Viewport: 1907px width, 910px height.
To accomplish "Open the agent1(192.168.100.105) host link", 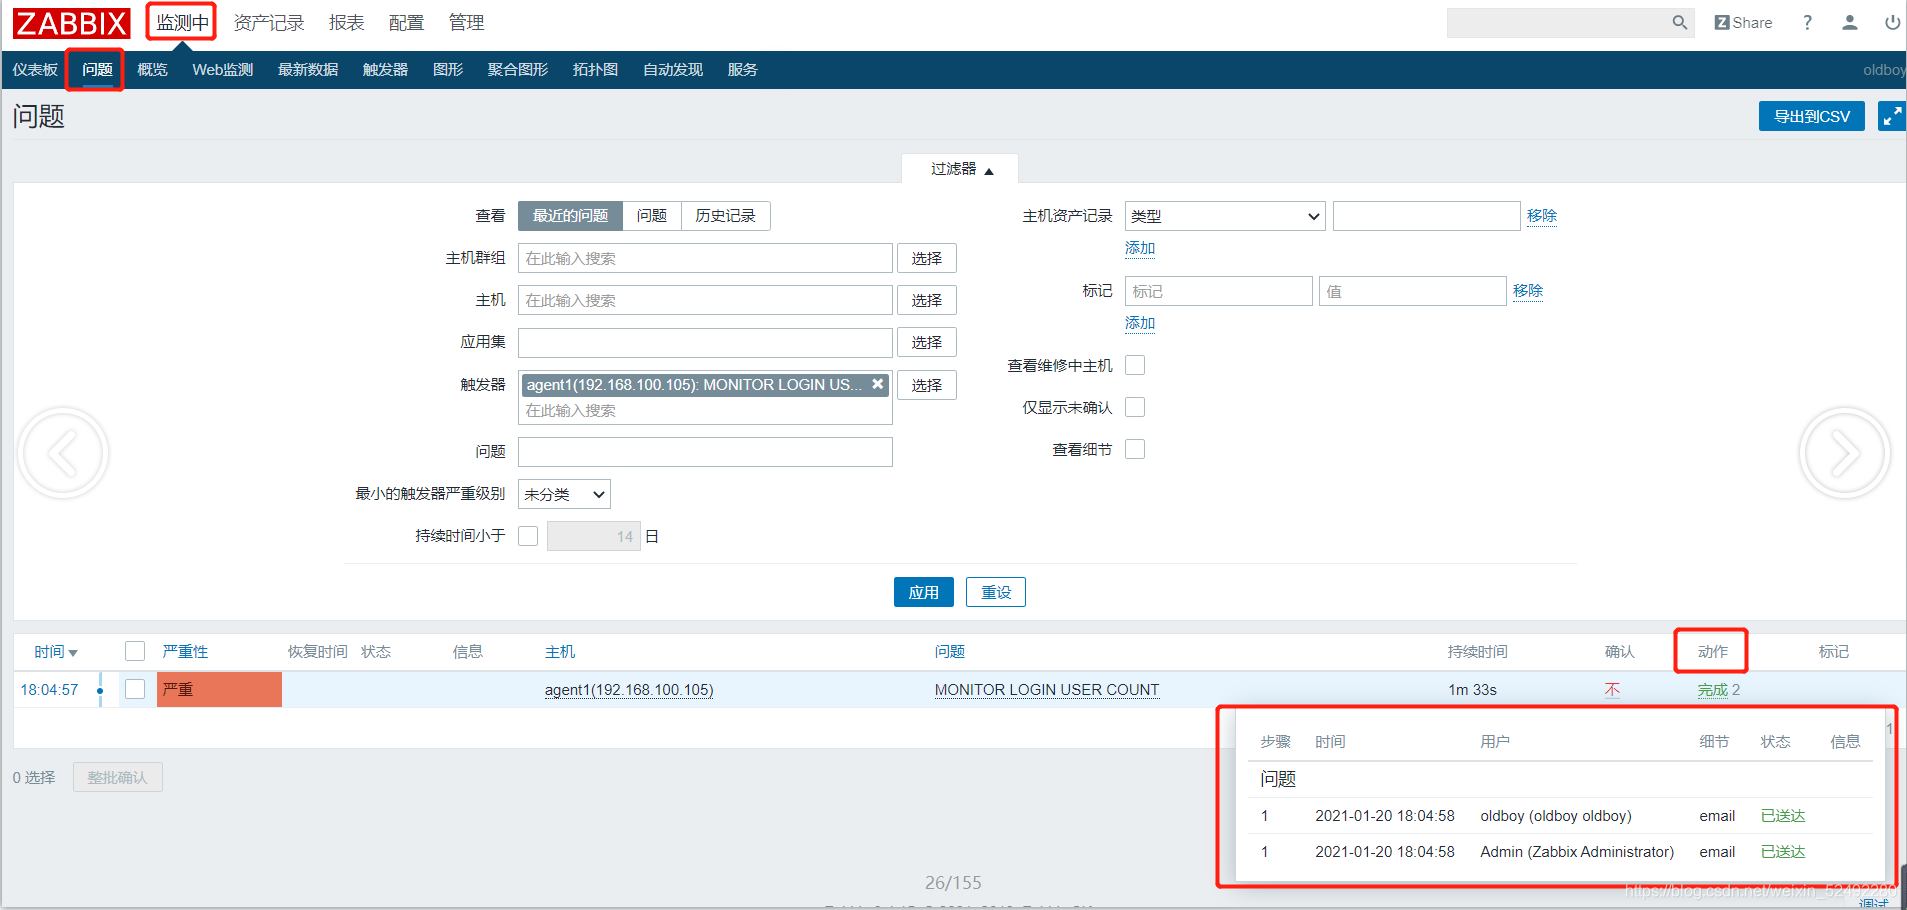I will 629,690.
